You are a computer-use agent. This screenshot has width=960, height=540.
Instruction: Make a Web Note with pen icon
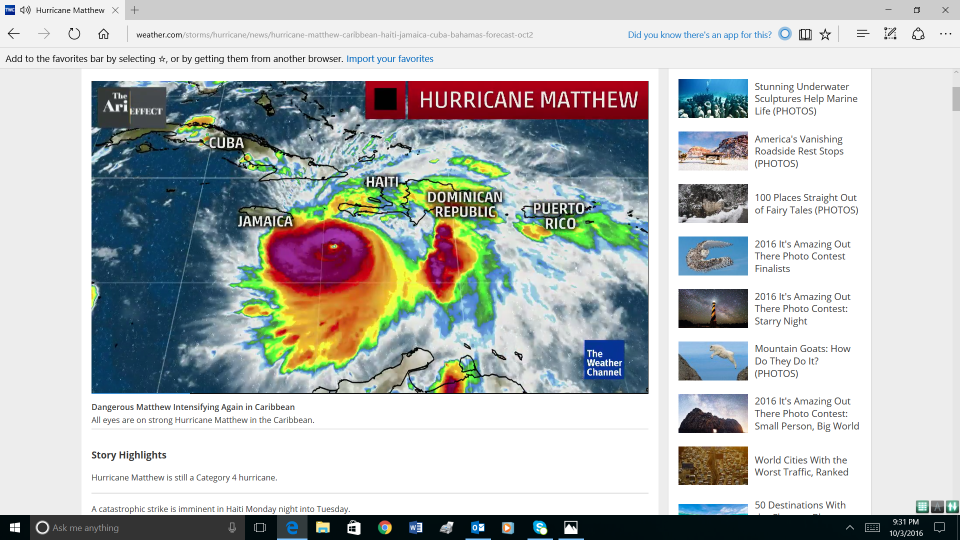(890, 34)
